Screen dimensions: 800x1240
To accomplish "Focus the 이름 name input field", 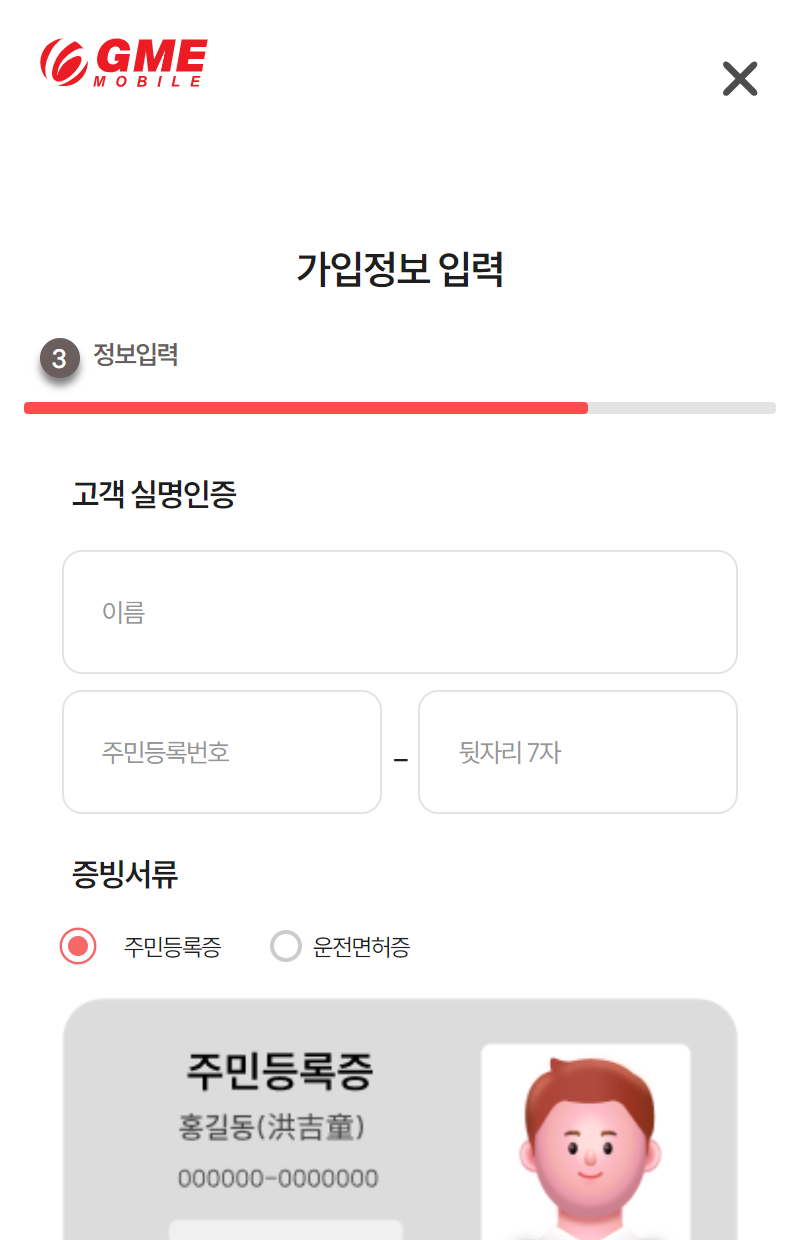I will 400,612.
